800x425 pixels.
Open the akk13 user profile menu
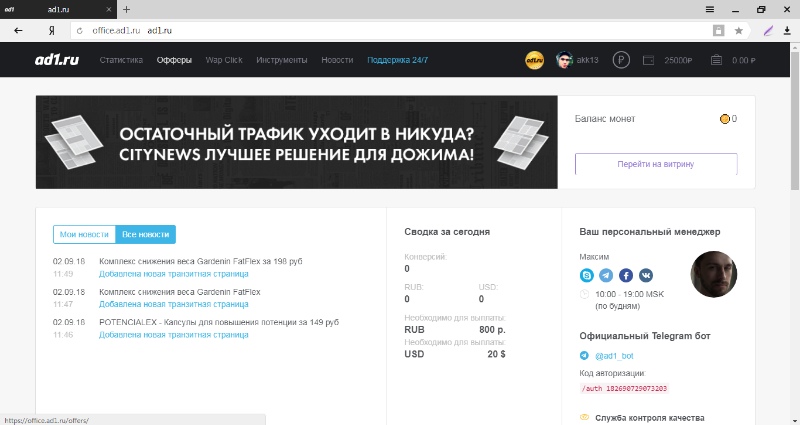[579, 60]
